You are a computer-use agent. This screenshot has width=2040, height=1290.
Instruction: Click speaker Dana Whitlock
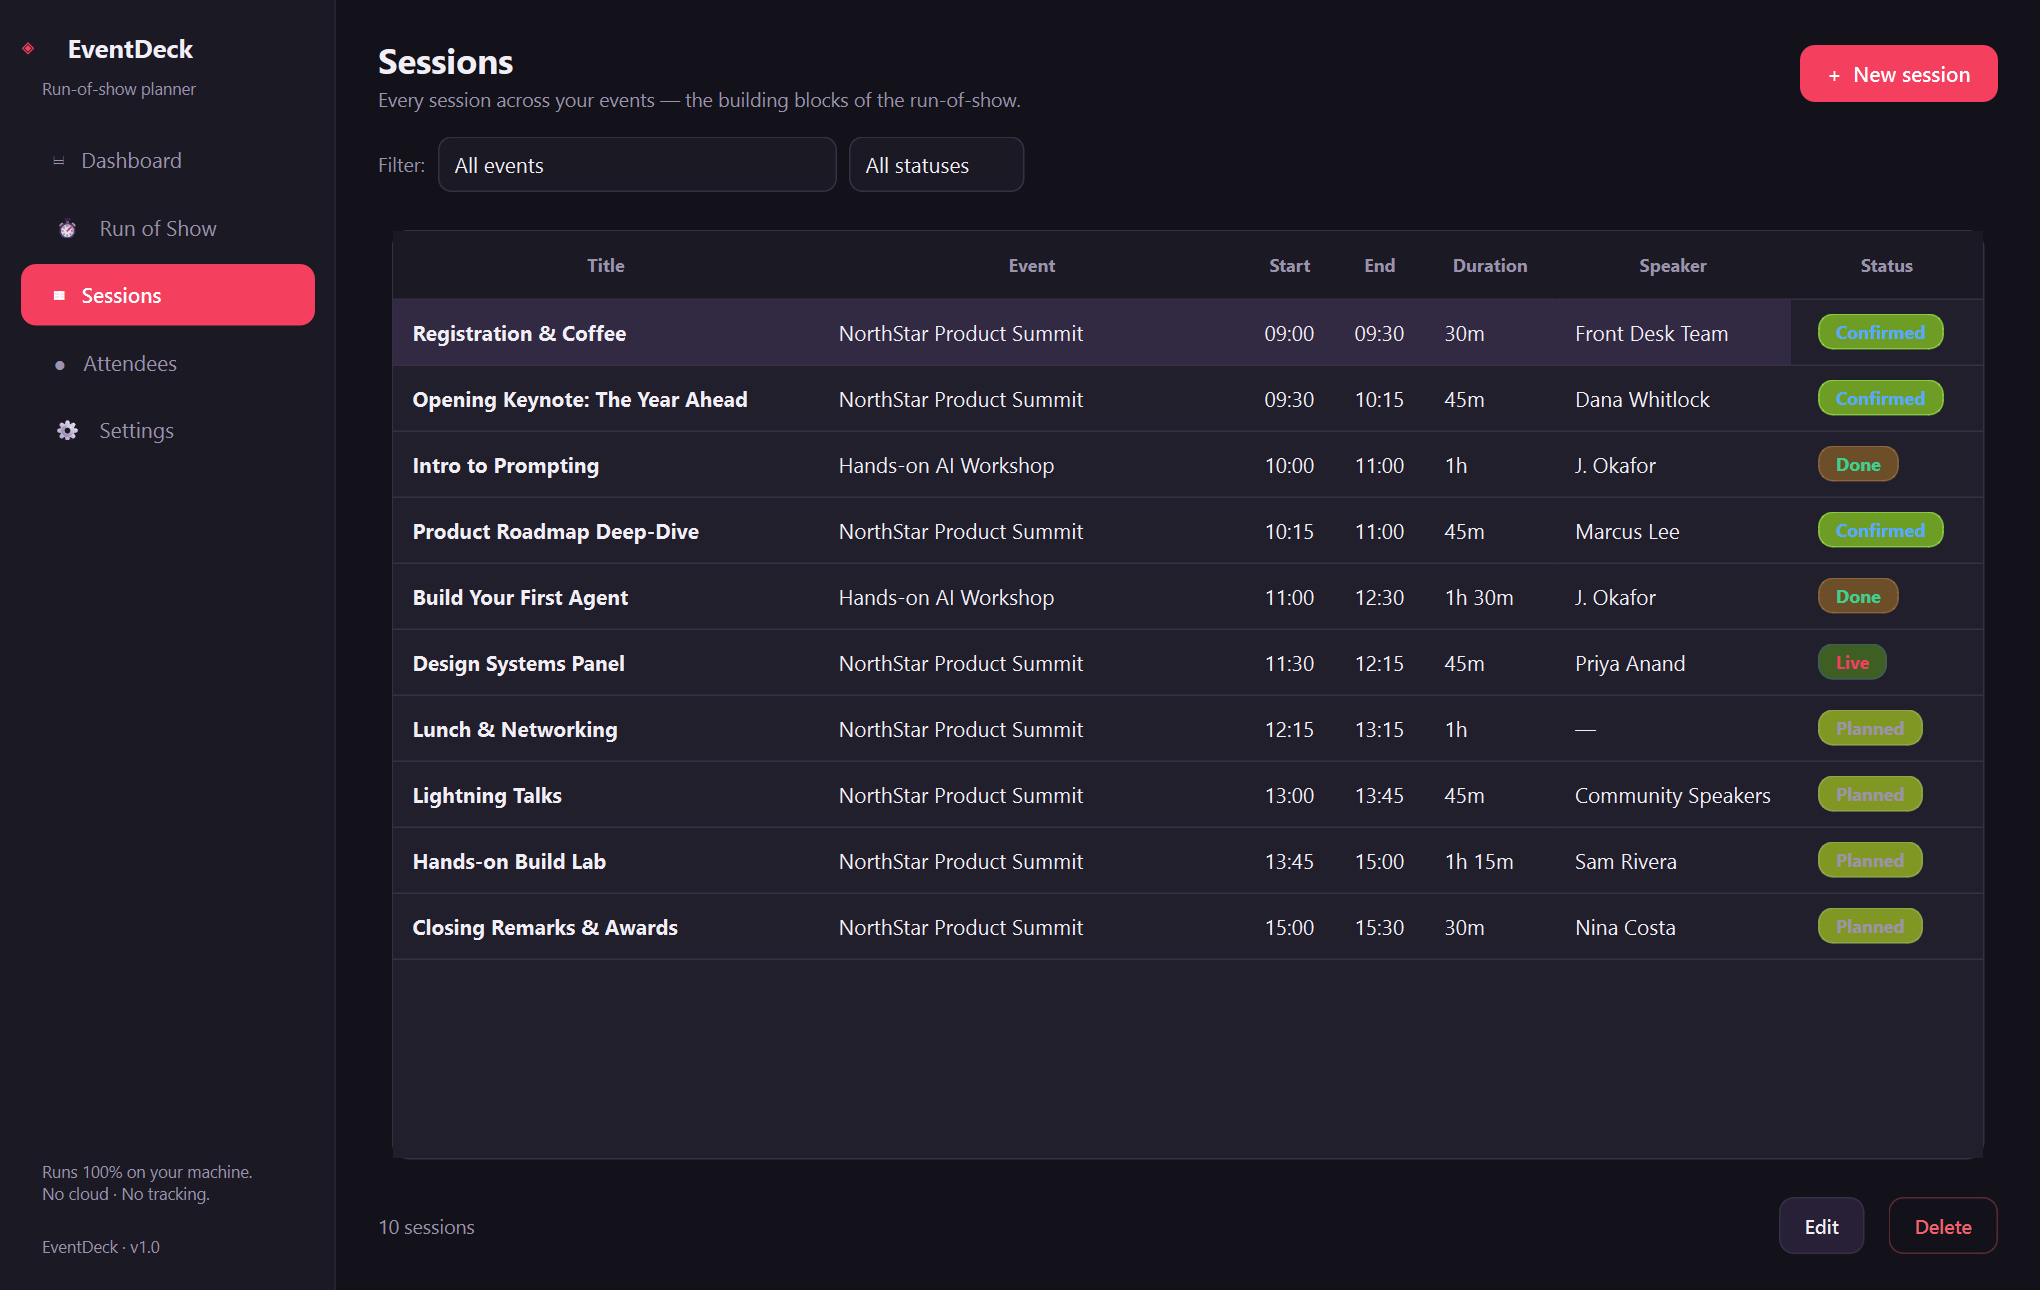(x=1642, y=400)
